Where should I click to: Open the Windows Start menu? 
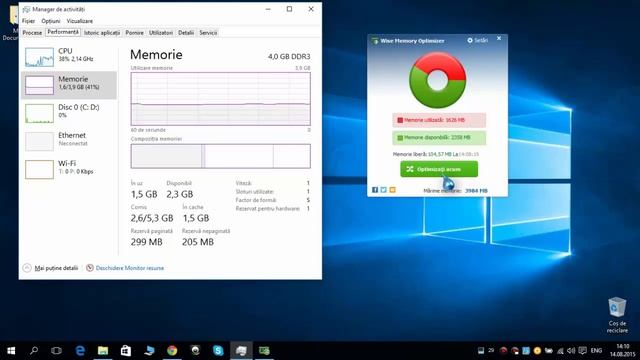pos(11,351)
